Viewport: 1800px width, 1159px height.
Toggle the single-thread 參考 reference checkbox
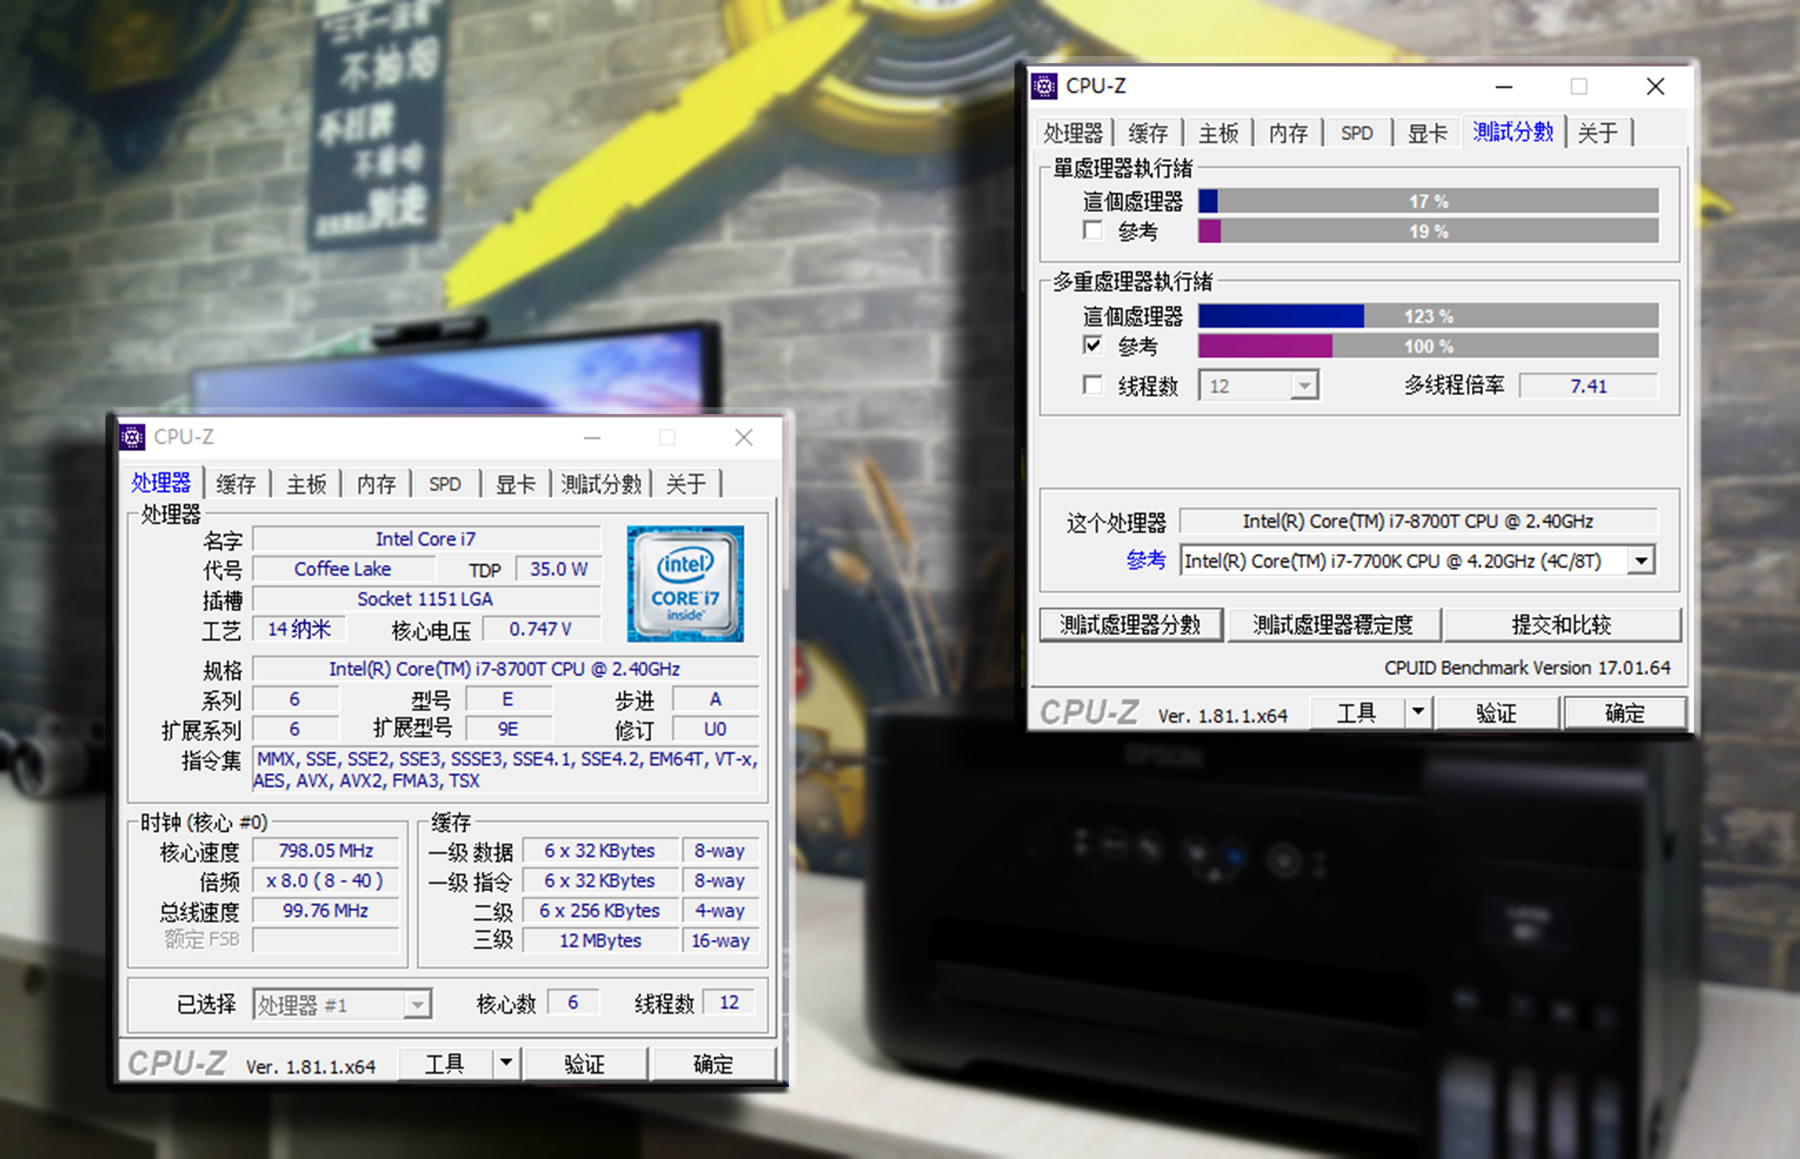pyautogui.click(x=1093, y=231)
